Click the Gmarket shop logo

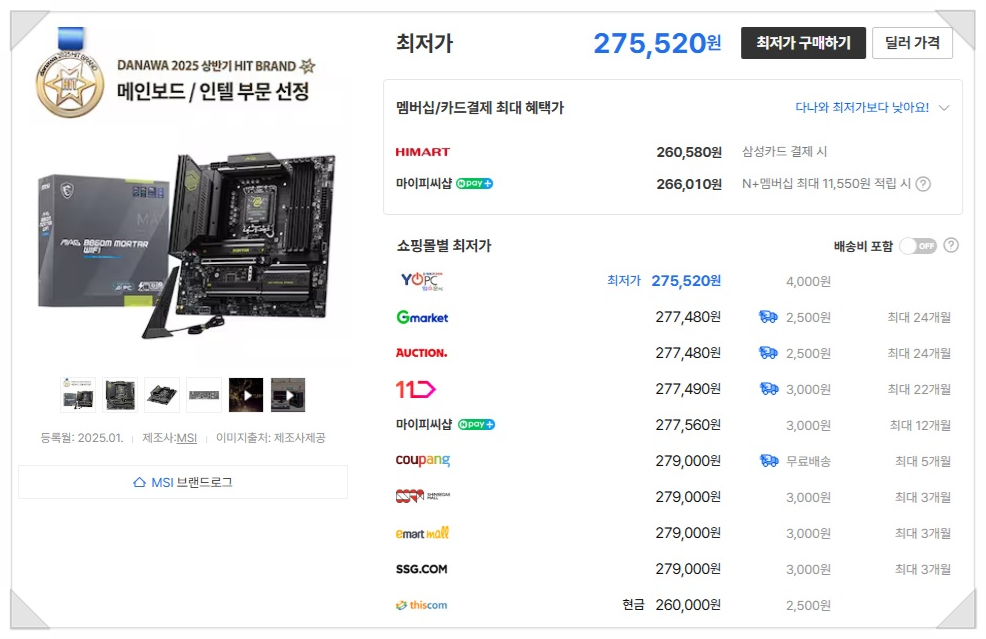pos(422,317)
